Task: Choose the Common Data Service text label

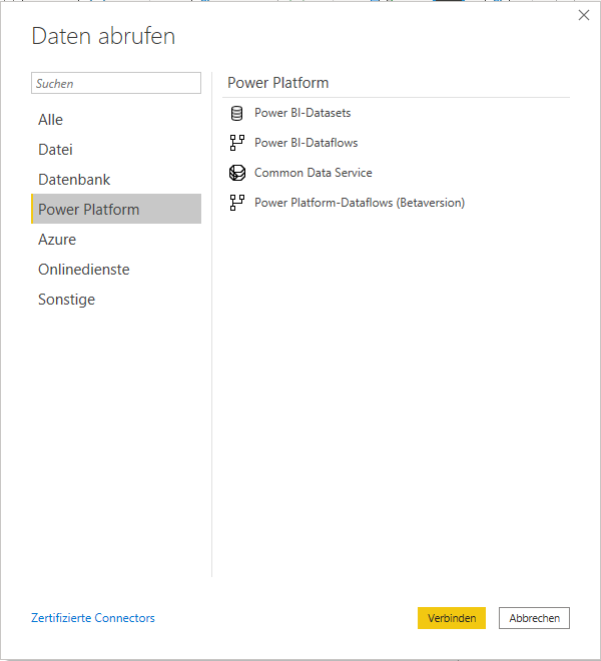Action: (x=313, y=173)
